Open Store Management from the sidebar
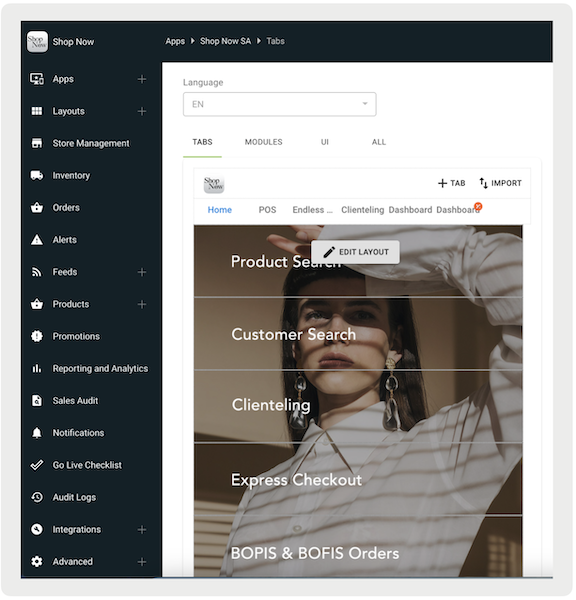The image size is (576, 600). tap(91, 143)
